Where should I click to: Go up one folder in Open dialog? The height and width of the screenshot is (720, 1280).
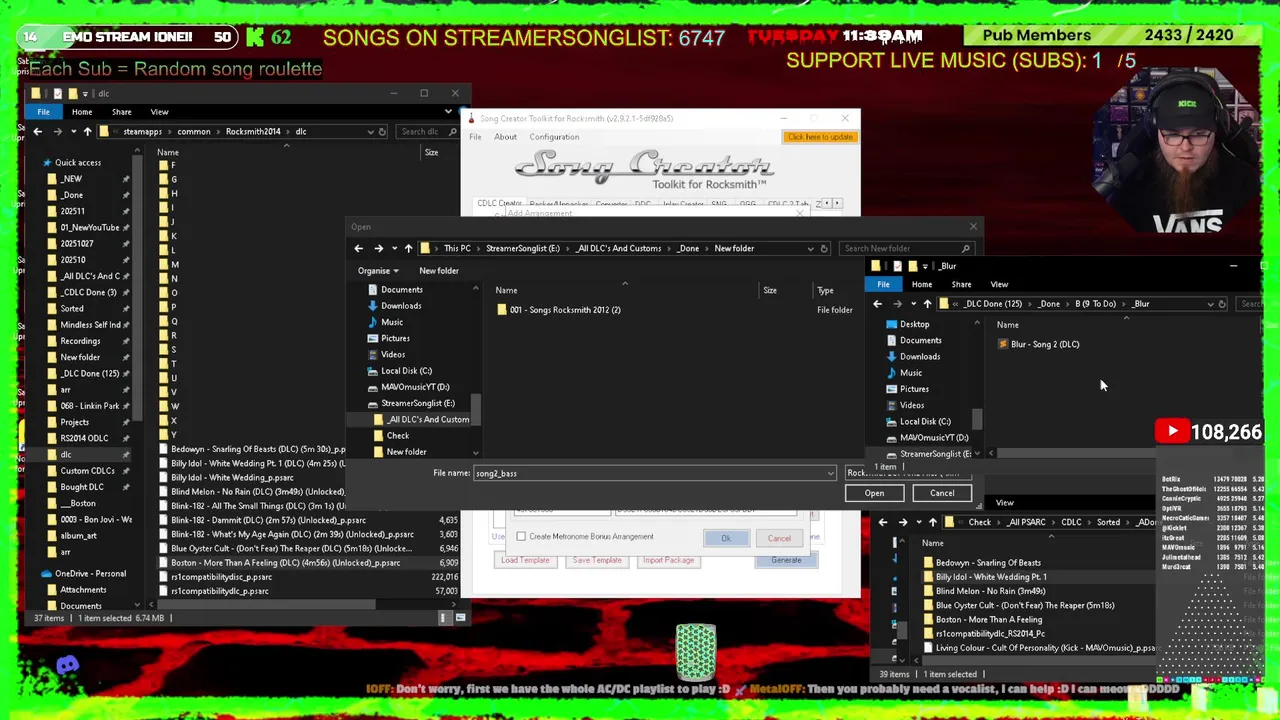408,248
